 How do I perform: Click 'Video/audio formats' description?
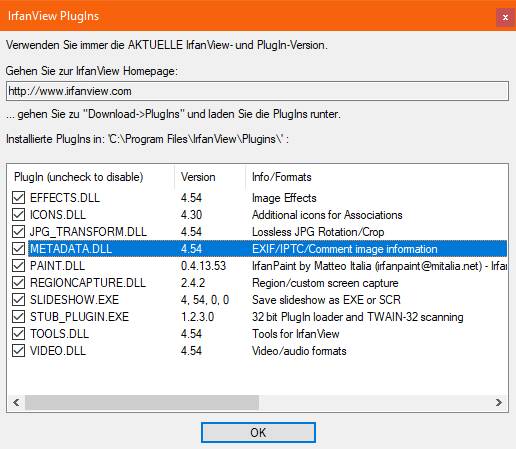click(299, 351)
